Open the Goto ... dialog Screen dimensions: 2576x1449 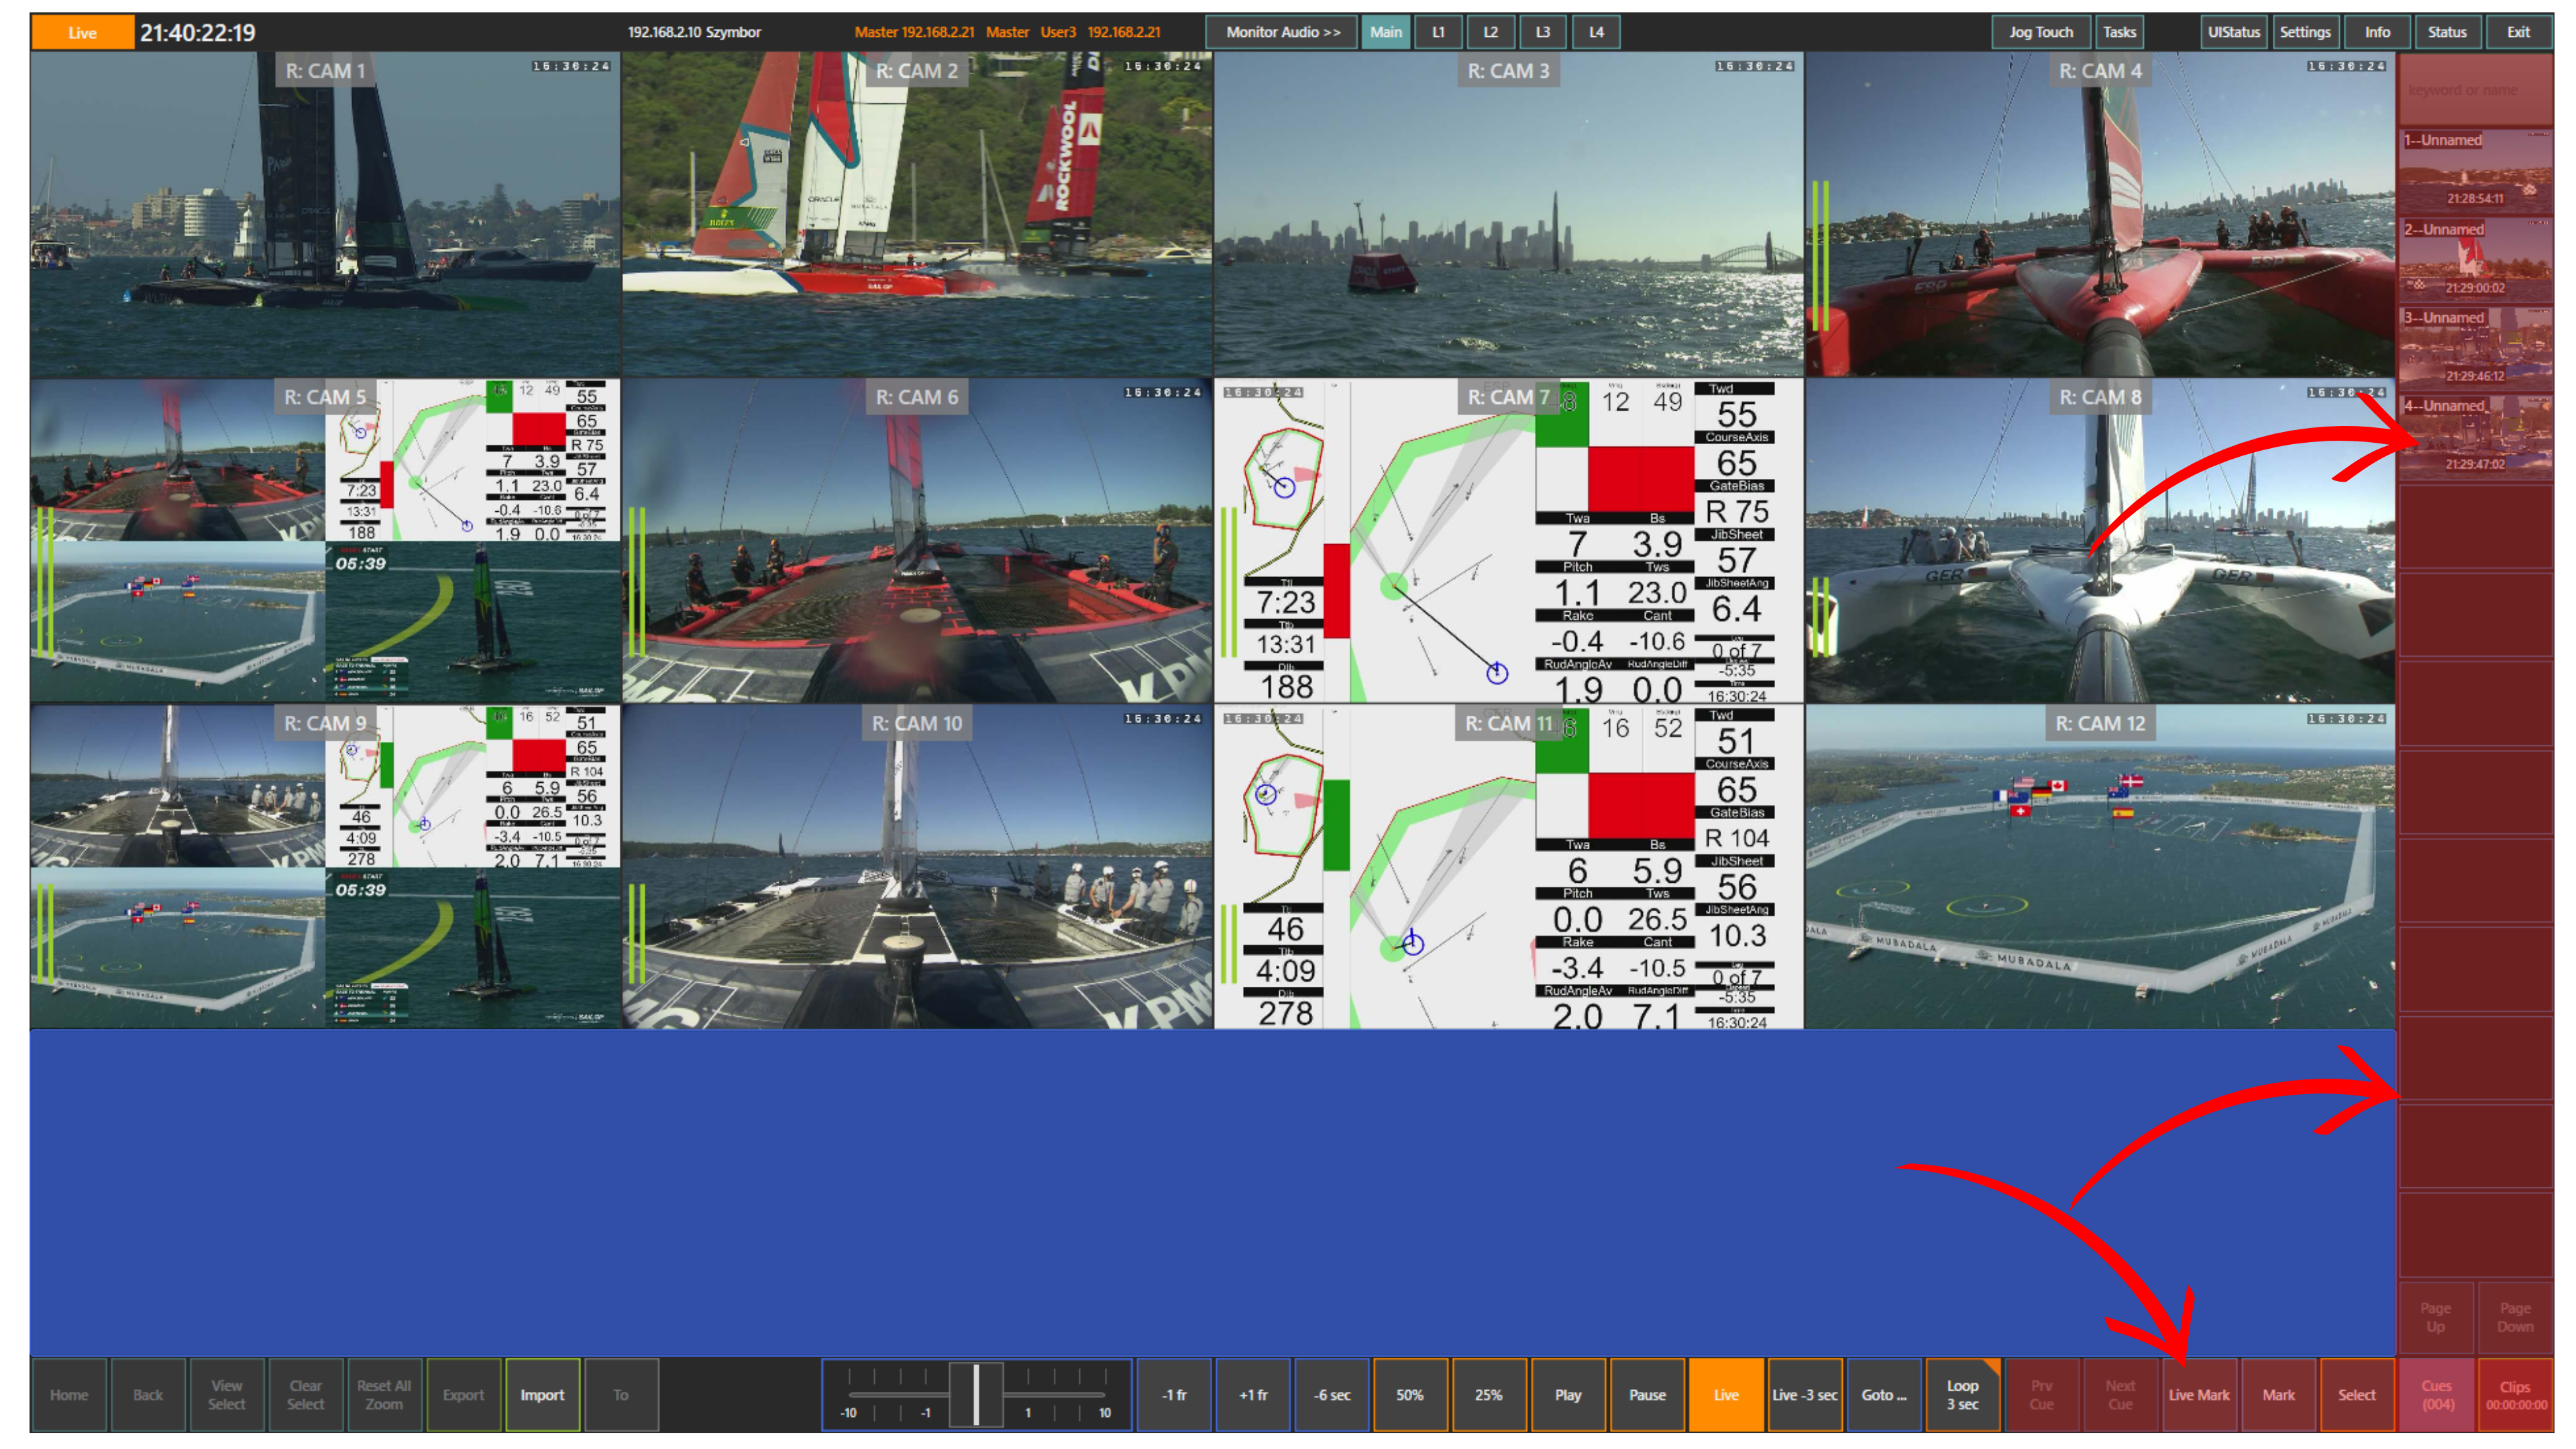(x=1884, y=1394)
